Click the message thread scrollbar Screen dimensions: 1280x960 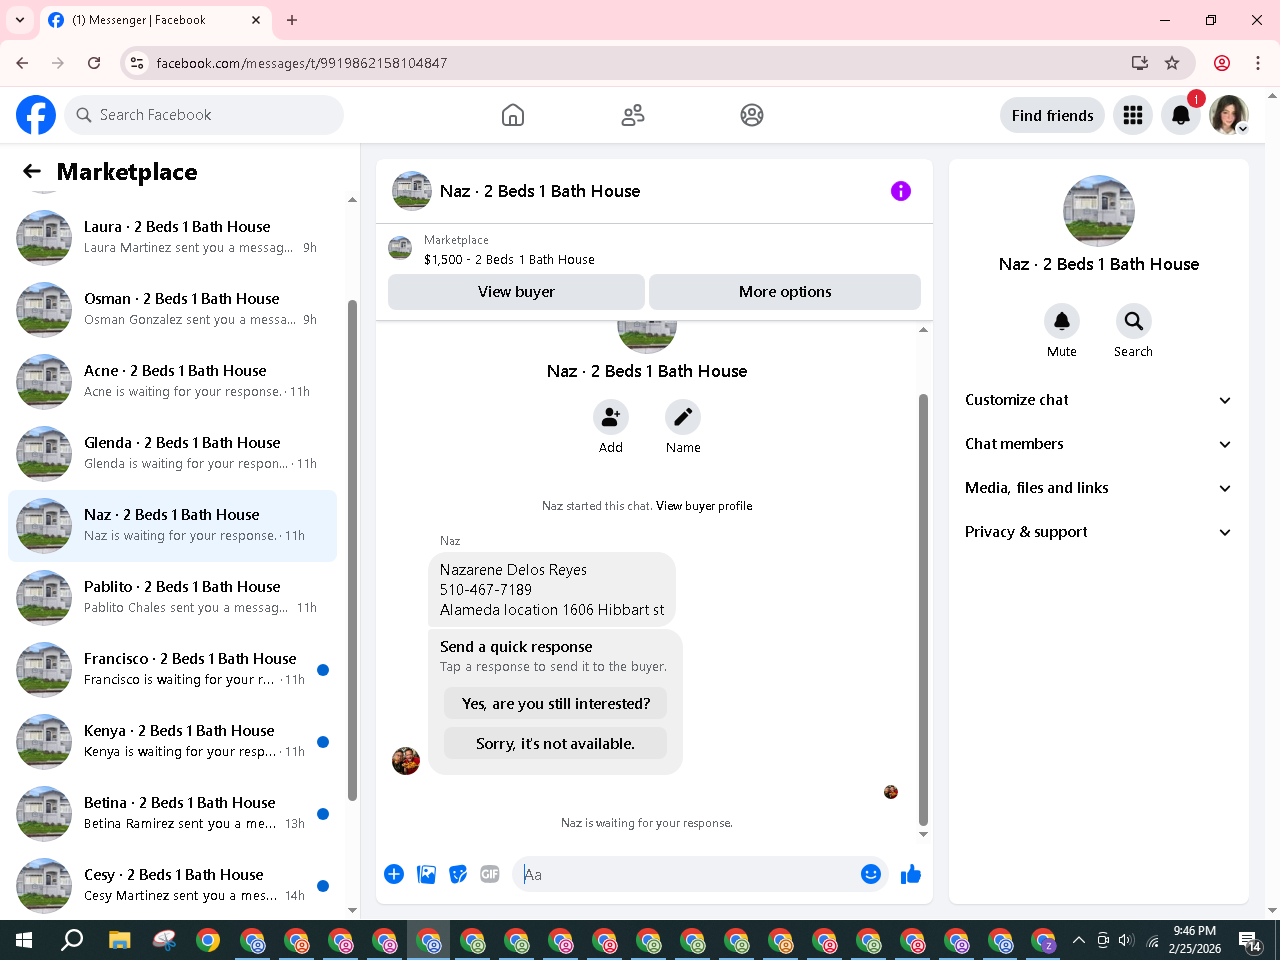click(923, 608)
